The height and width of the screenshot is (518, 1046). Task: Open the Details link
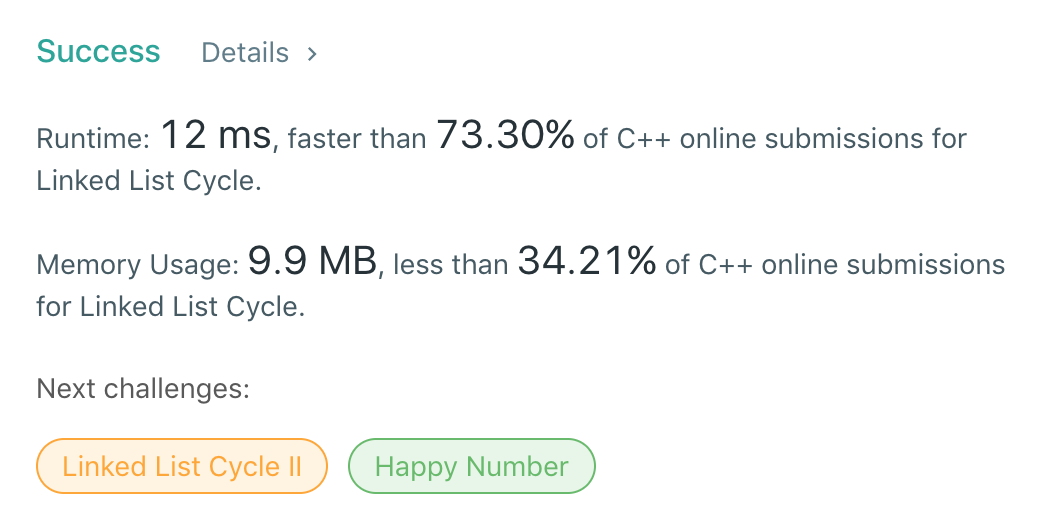tap(245, 53)
